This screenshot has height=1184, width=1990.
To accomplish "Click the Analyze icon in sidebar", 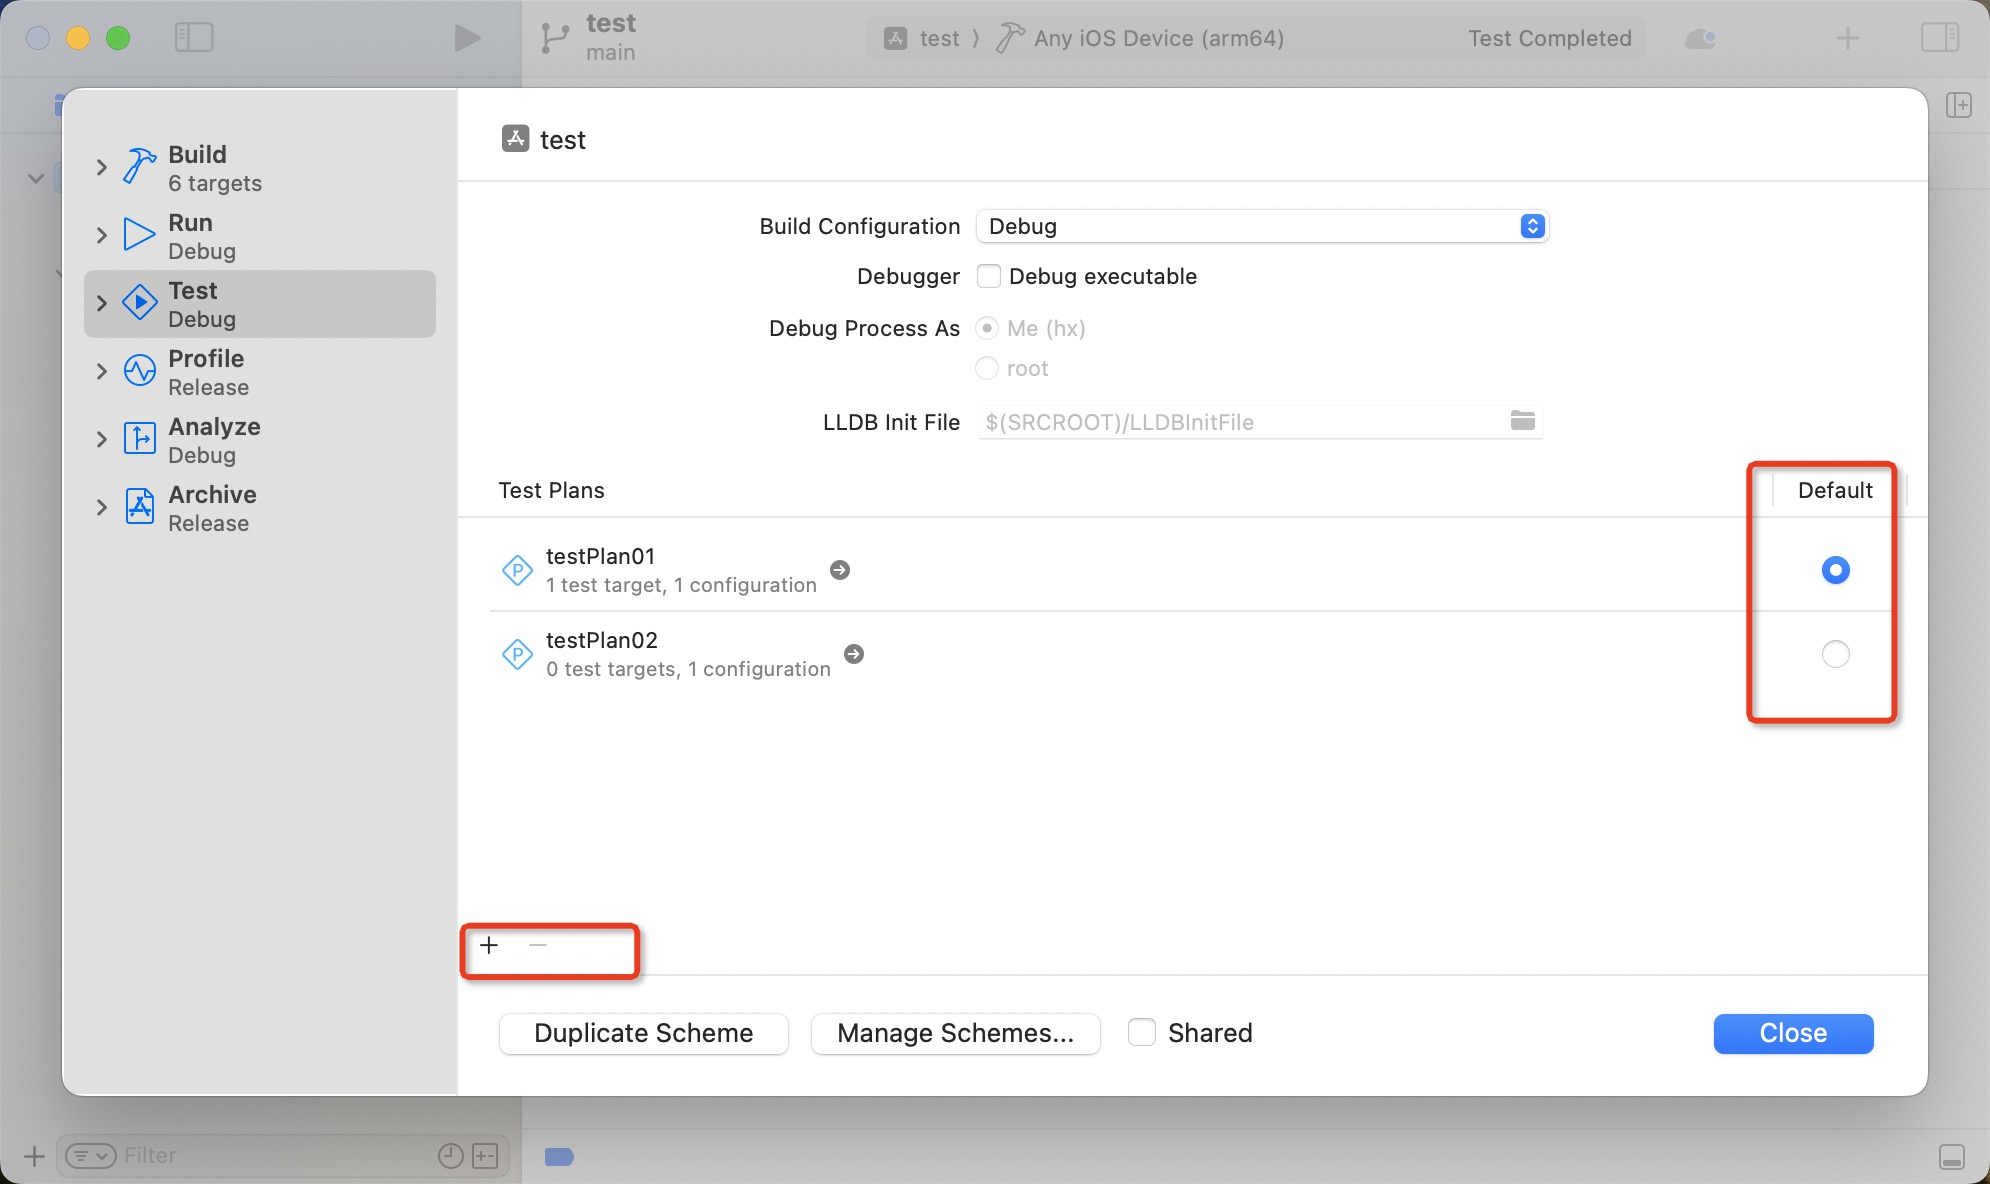I will coord(139,439).
